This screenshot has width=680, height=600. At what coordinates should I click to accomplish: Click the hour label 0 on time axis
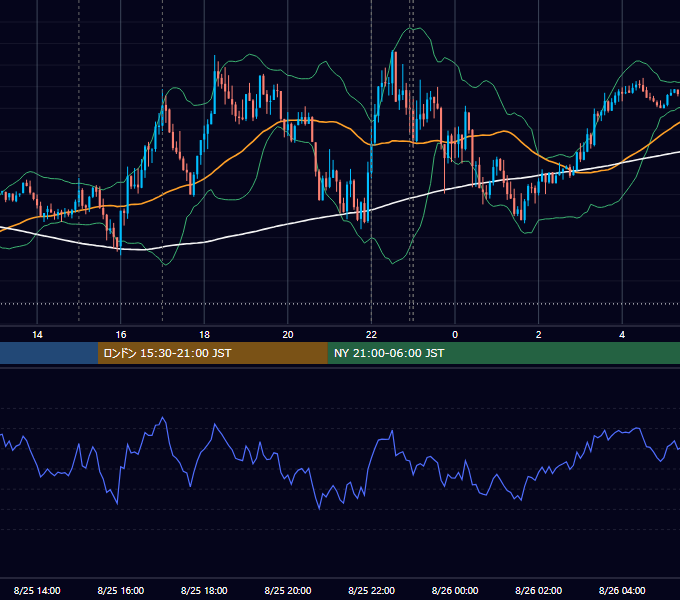[455, 335]
